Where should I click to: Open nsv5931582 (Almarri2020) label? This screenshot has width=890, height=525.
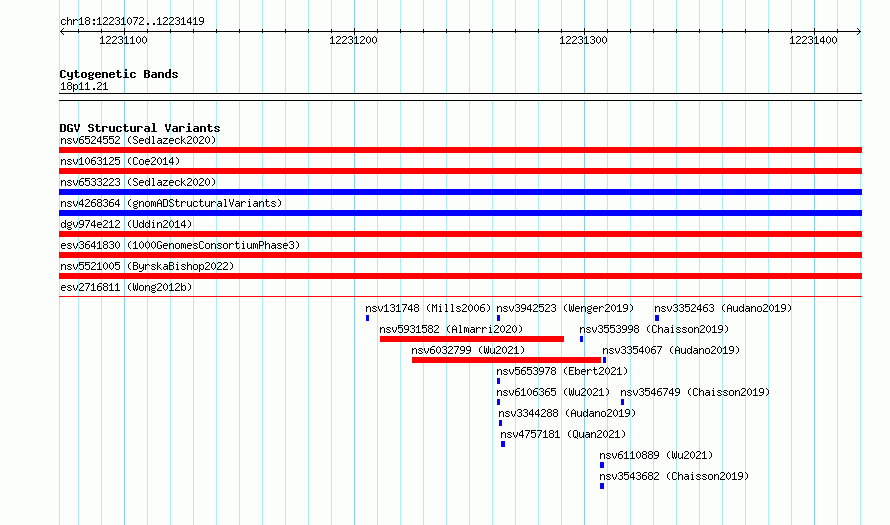click(451, 329)
